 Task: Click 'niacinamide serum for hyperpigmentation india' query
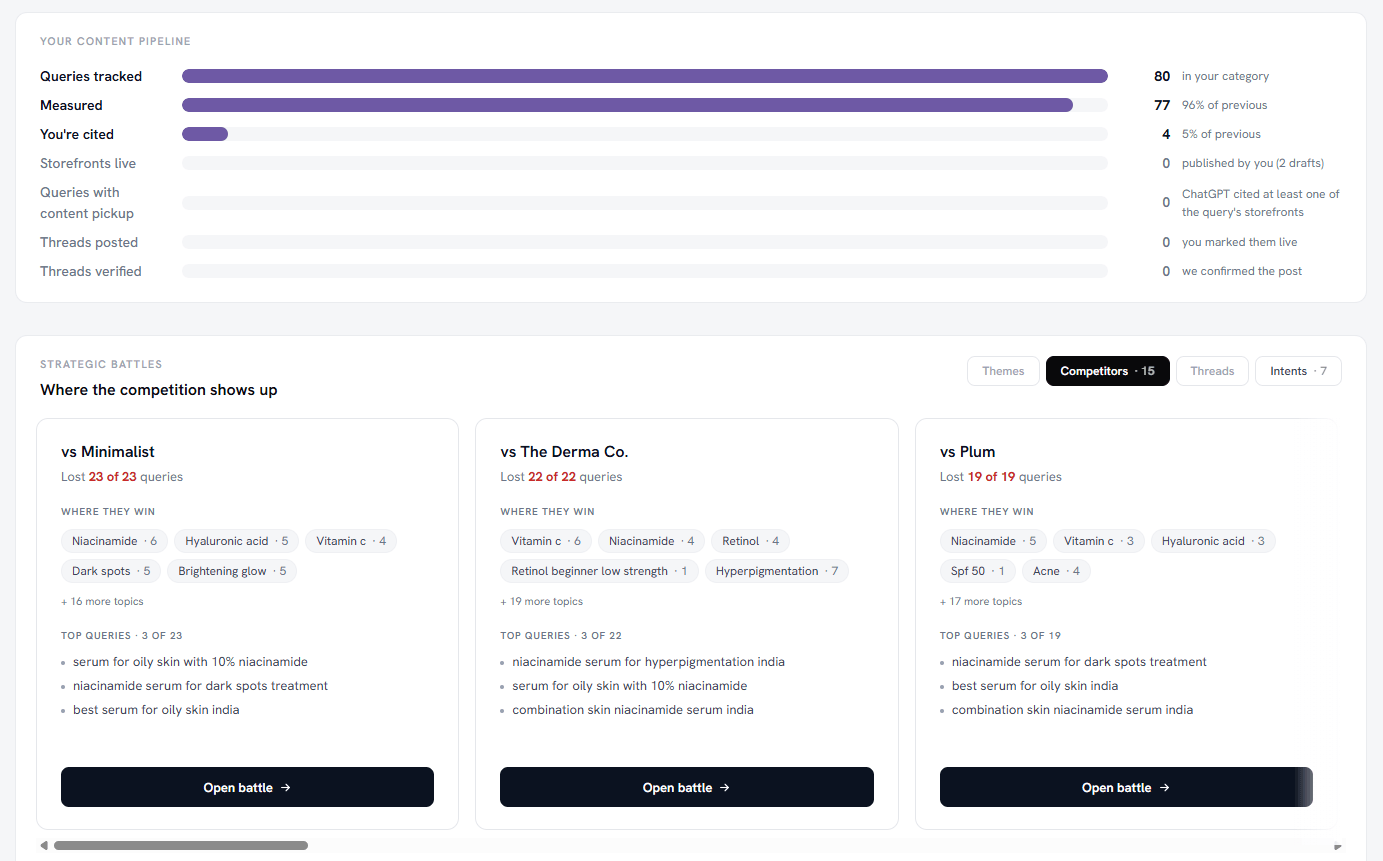coord(648,662)
